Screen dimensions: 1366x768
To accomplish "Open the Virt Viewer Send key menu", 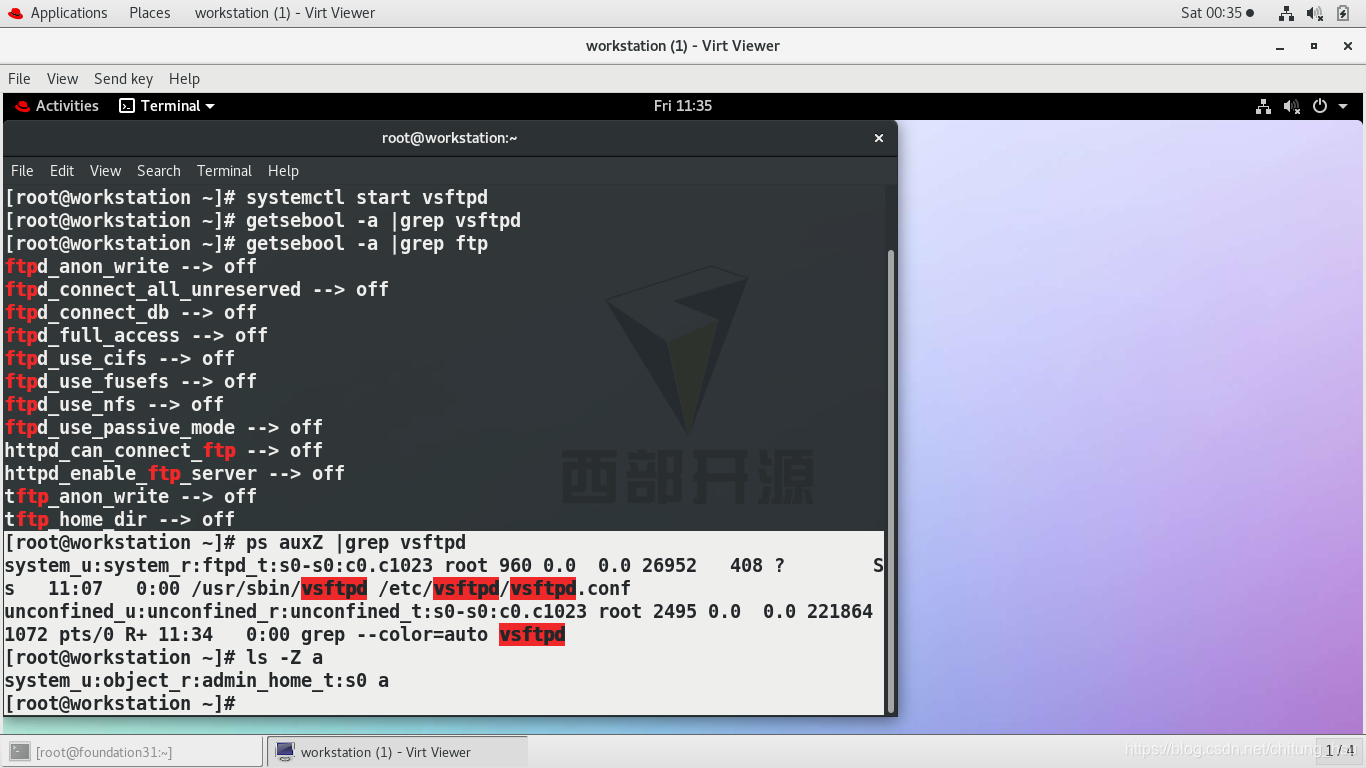I will pyautogui.click(x=123, y=78).
